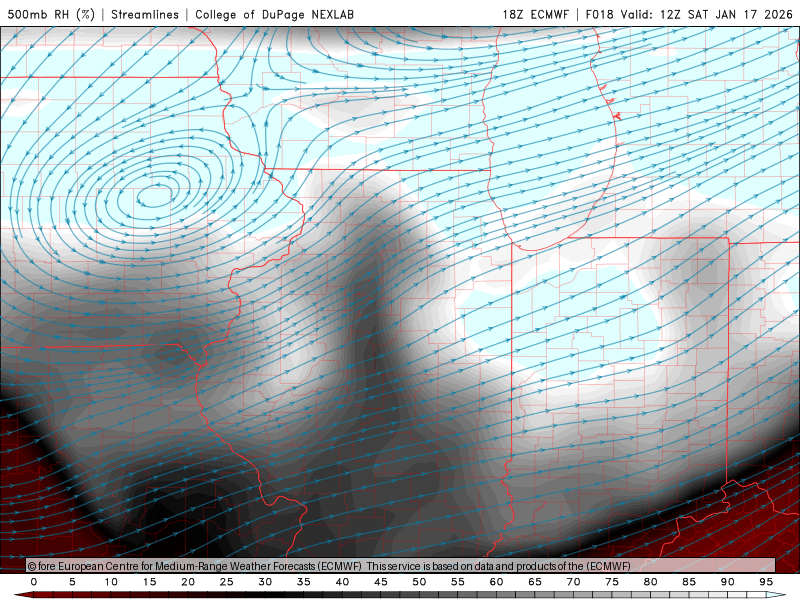800x600 pixels.
Task: Click the "50" value on the color scale
Action: pyautogui.click(x=419, y=582)
